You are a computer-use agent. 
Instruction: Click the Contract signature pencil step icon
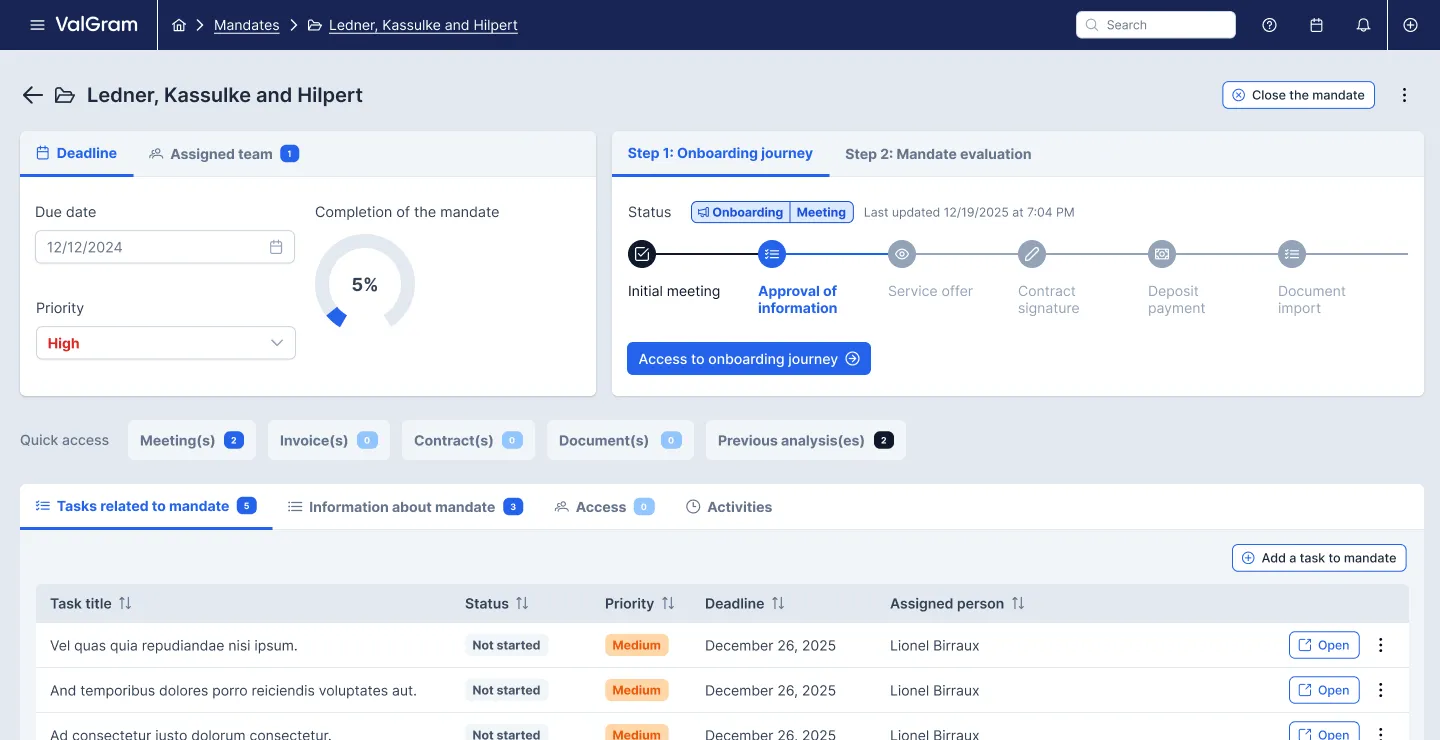tap(1031, 254)
